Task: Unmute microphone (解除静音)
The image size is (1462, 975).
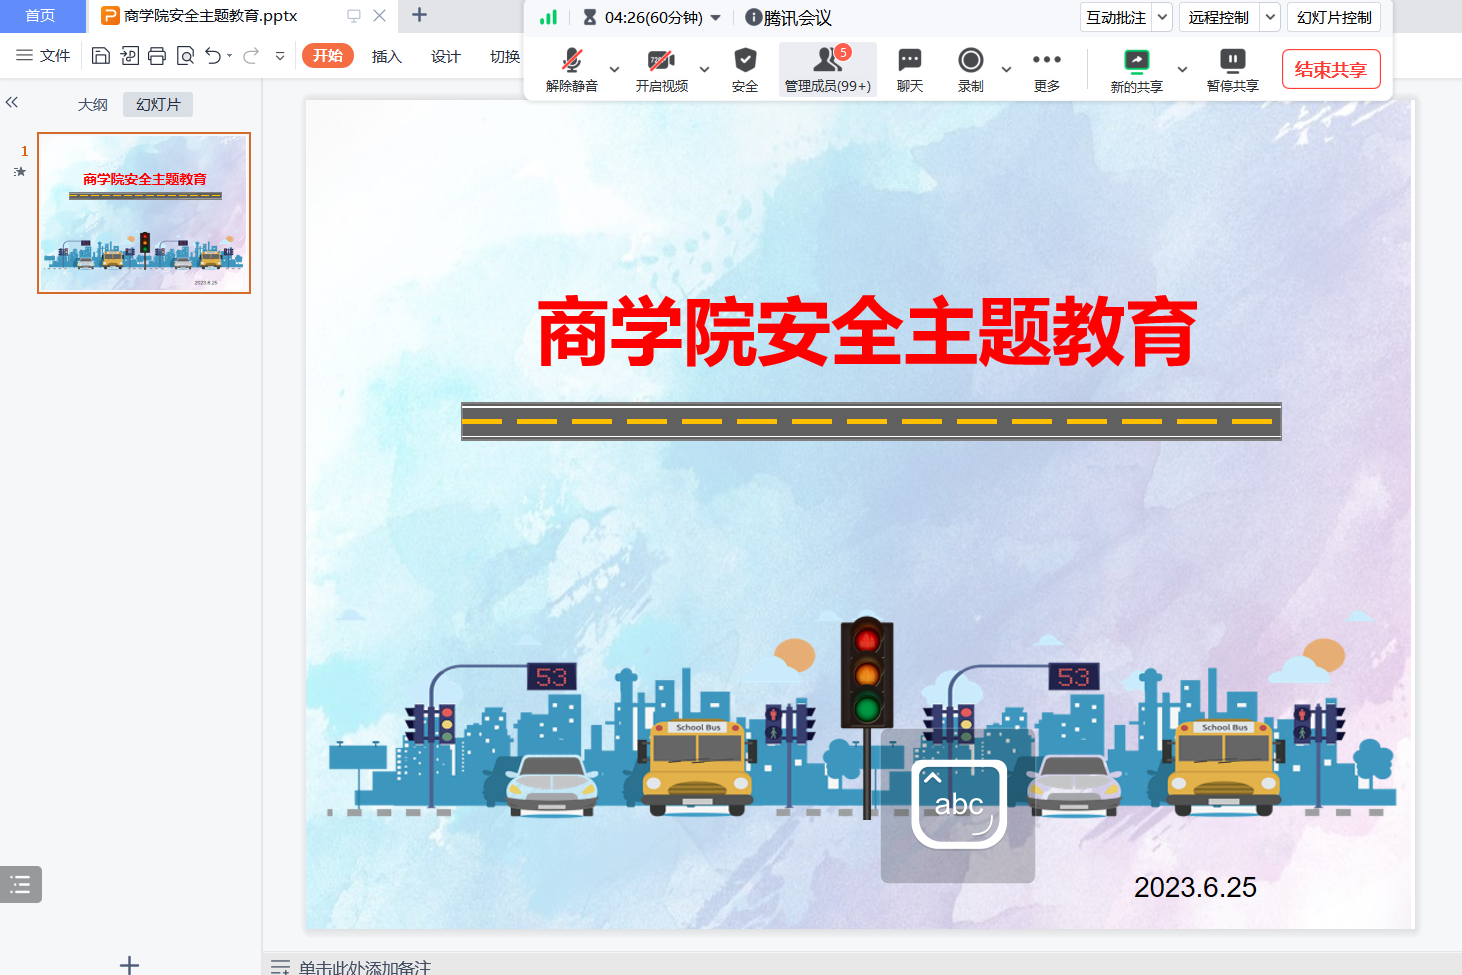Action: 571,69
